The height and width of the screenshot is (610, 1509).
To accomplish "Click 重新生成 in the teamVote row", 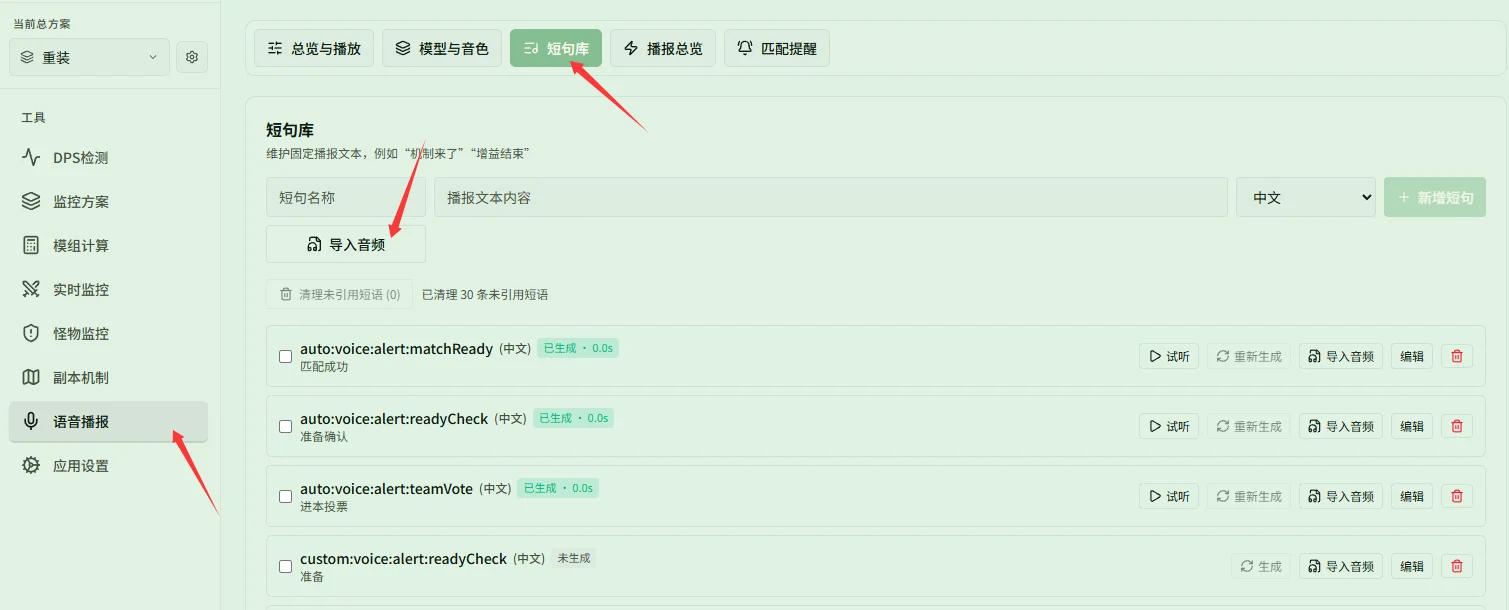I will click(x=1249, y=497).
